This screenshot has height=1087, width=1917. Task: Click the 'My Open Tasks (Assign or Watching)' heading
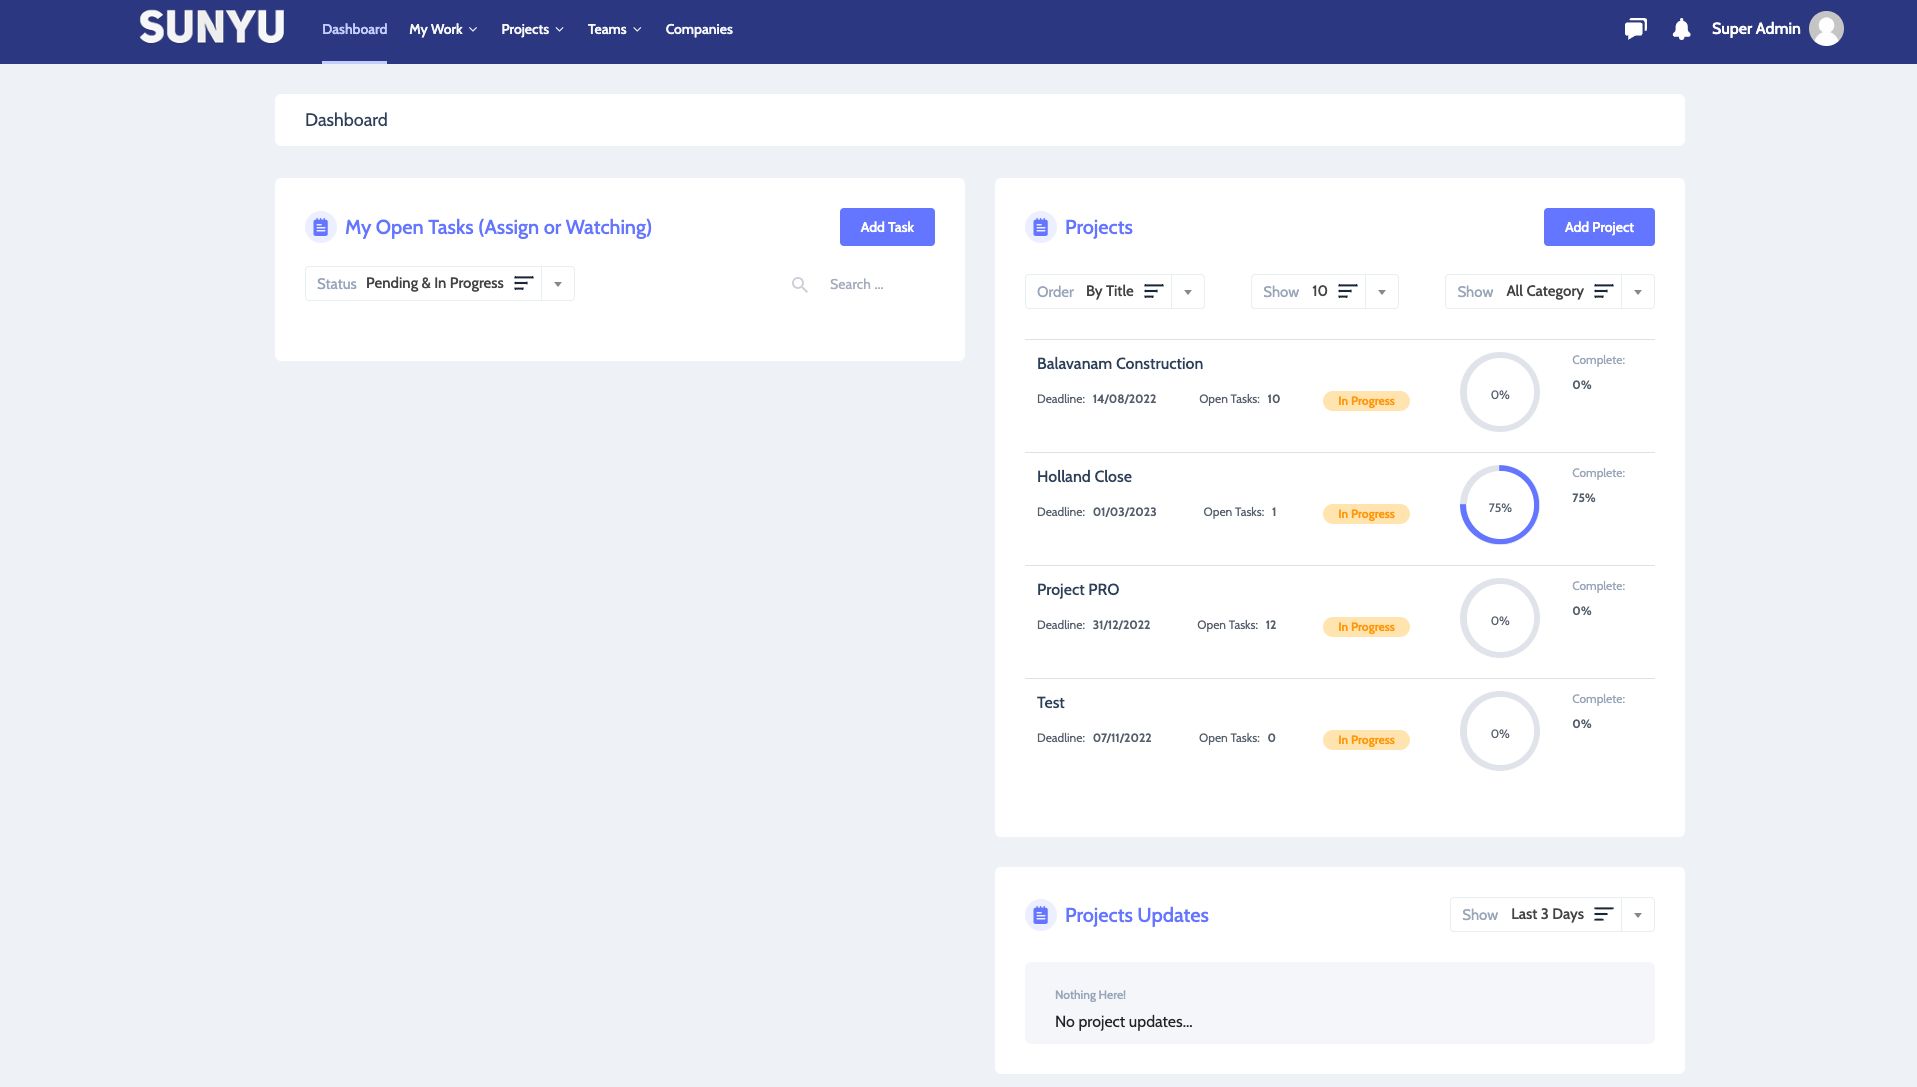(498, 227)
